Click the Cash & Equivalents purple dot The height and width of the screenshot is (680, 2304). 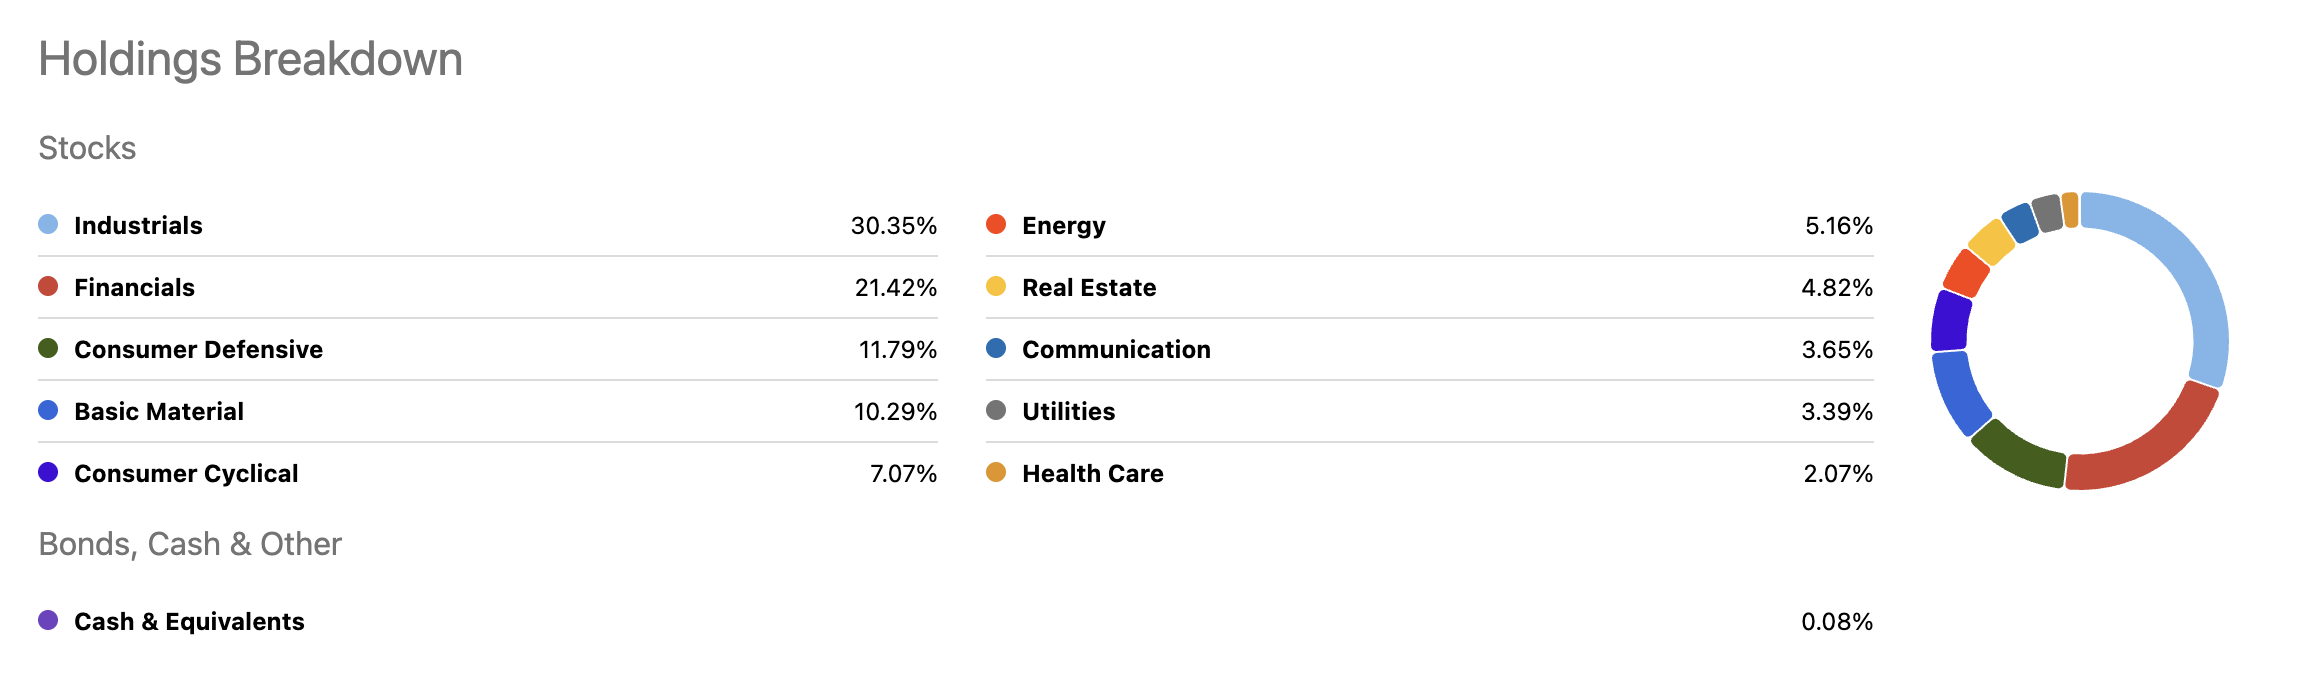coord(48,620)
